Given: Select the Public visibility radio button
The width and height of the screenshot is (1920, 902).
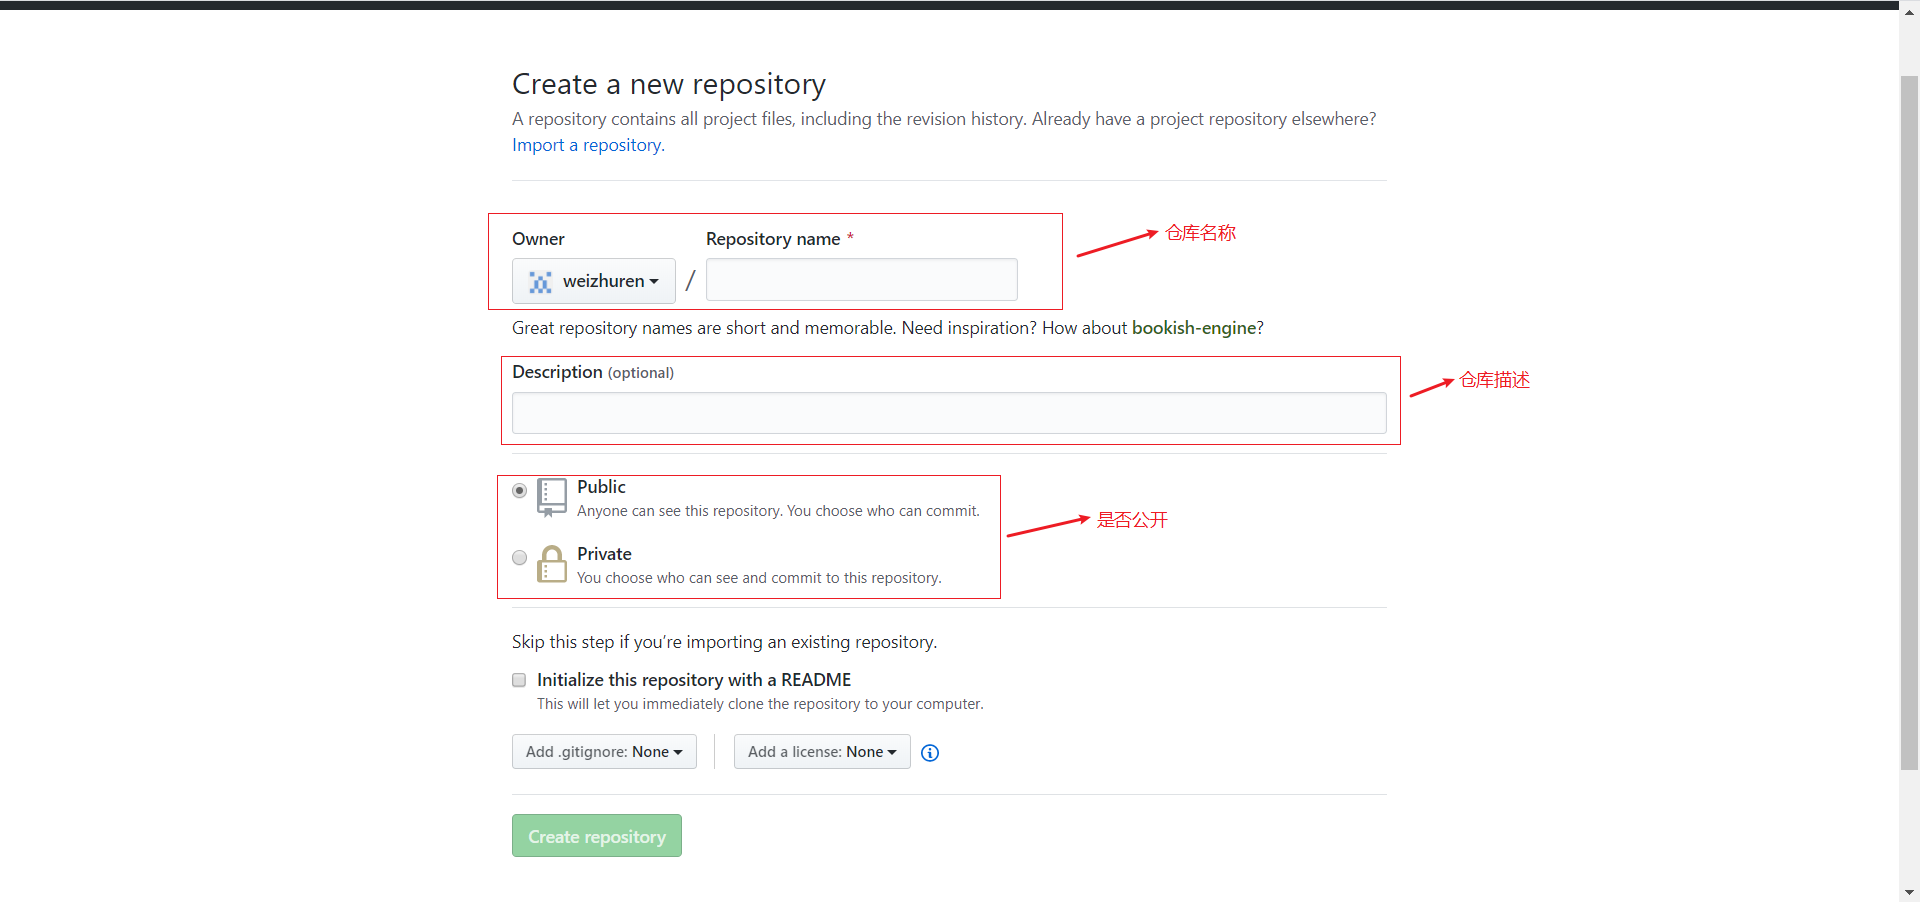Looking at the screenshot, I should point(519,490).
